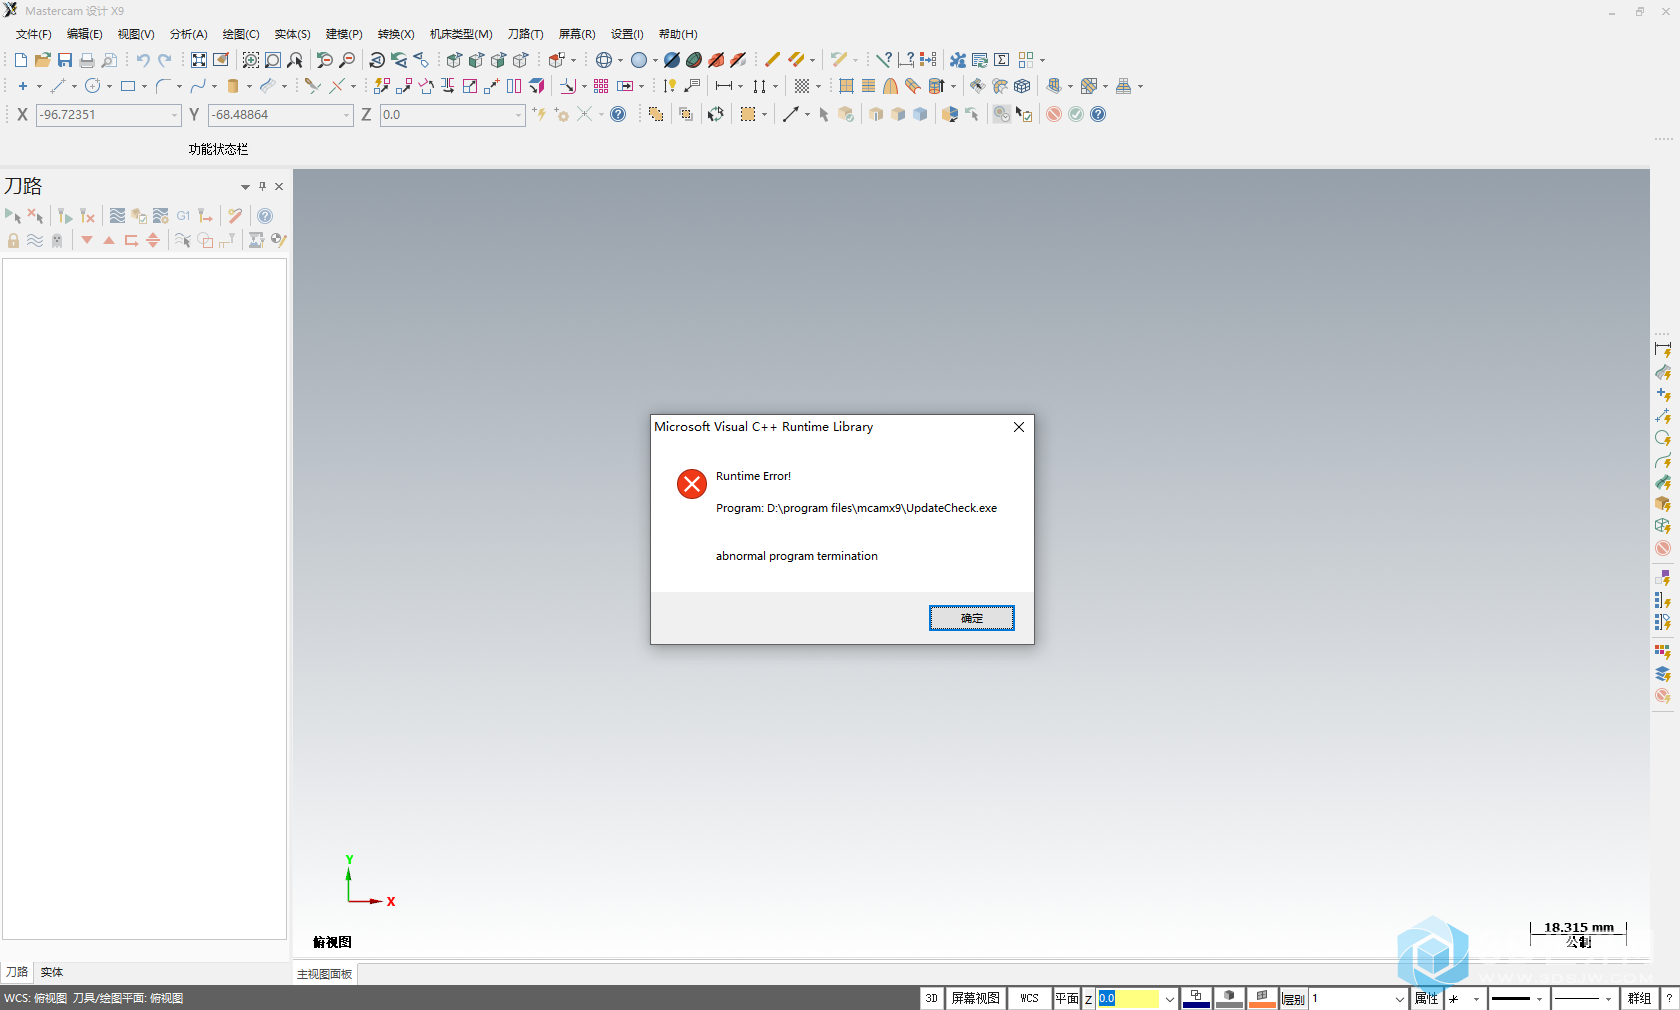Screen dimensions: 1680x1010
Task: Select the Create rectangle tool
Action: [x=128, y=86]
